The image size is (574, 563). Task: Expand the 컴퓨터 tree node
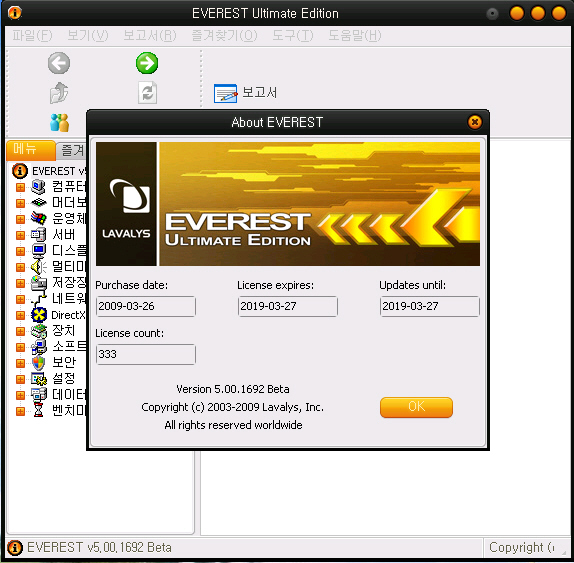pos(20,187)
